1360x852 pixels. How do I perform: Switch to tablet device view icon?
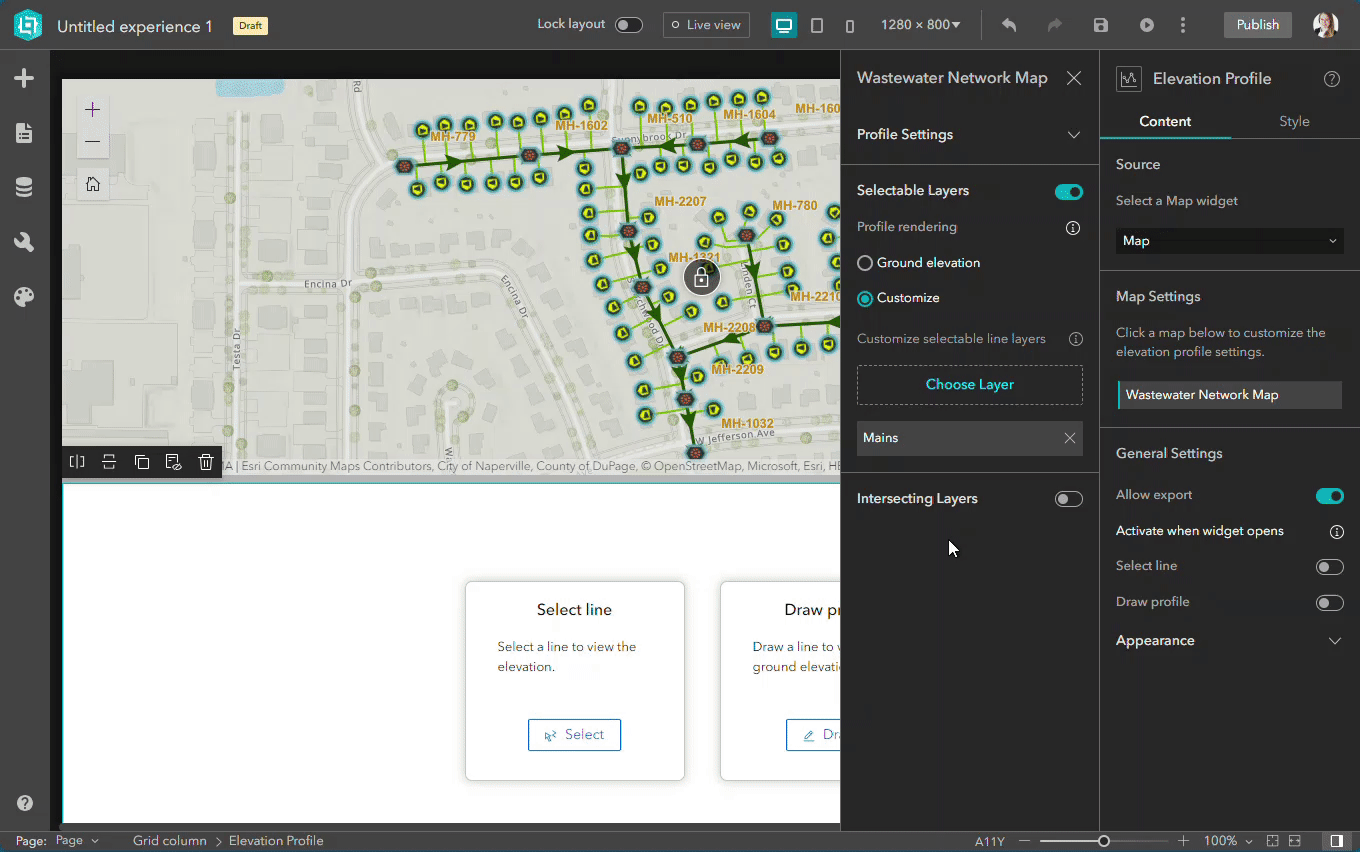[x=817, y=25]
